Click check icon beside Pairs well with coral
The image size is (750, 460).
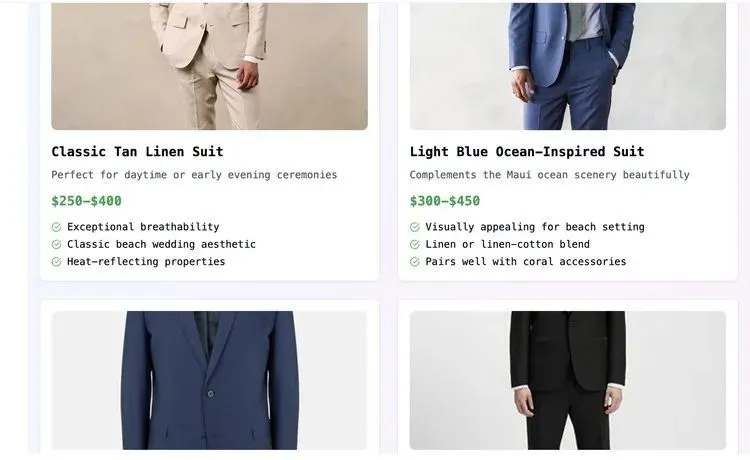pyautogui.click(x=415, y=262)
